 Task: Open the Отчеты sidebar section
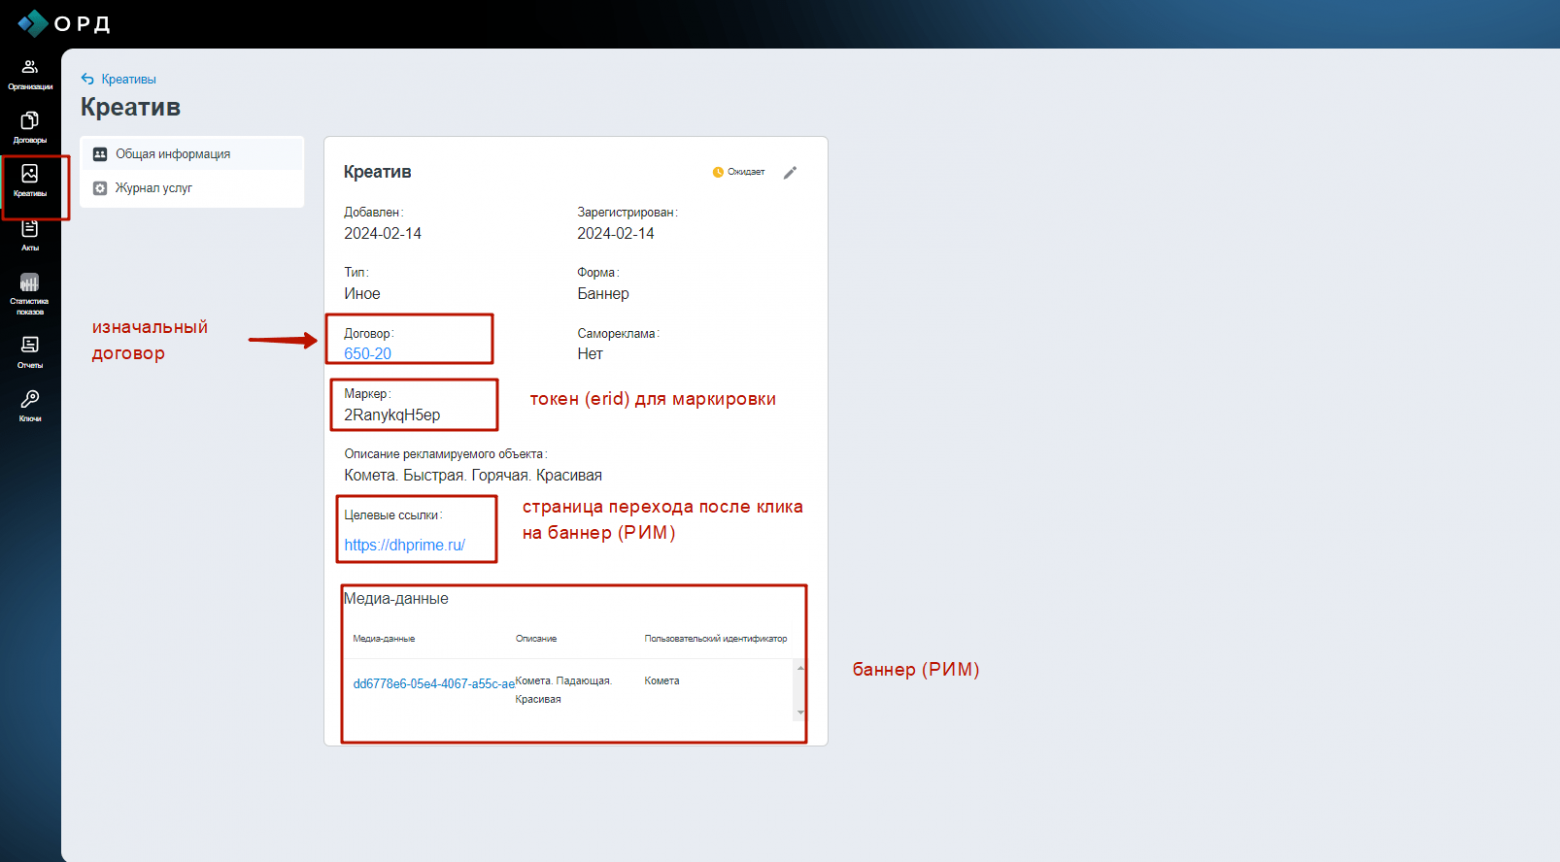(30, 352)
